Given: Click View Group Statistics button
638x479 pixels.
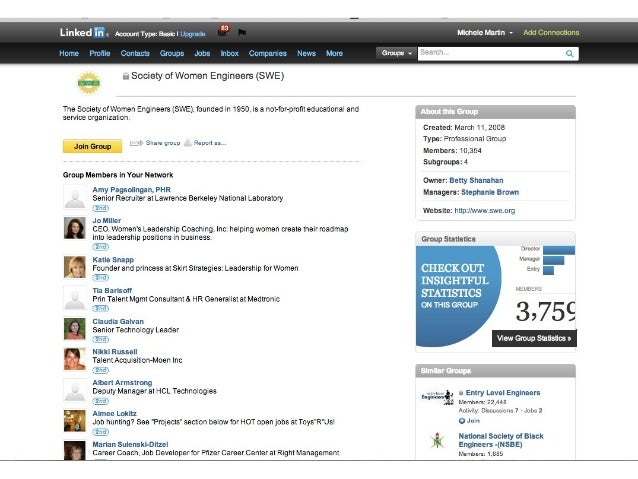Looking at the screenshot, I should [x=534, y=338].
